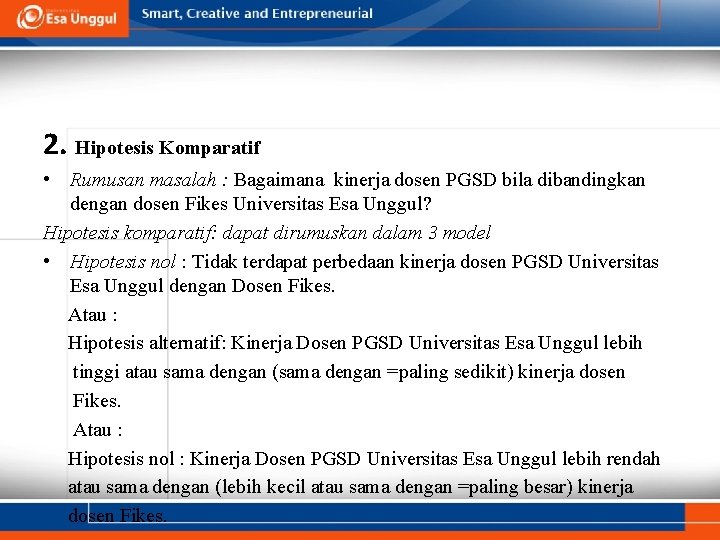This screenshot has height=540, width=720.
Task: Click the line starting 'dengan dosen Fikes Universitas Esa Unggul?'
Action: [x=251, y=204]
